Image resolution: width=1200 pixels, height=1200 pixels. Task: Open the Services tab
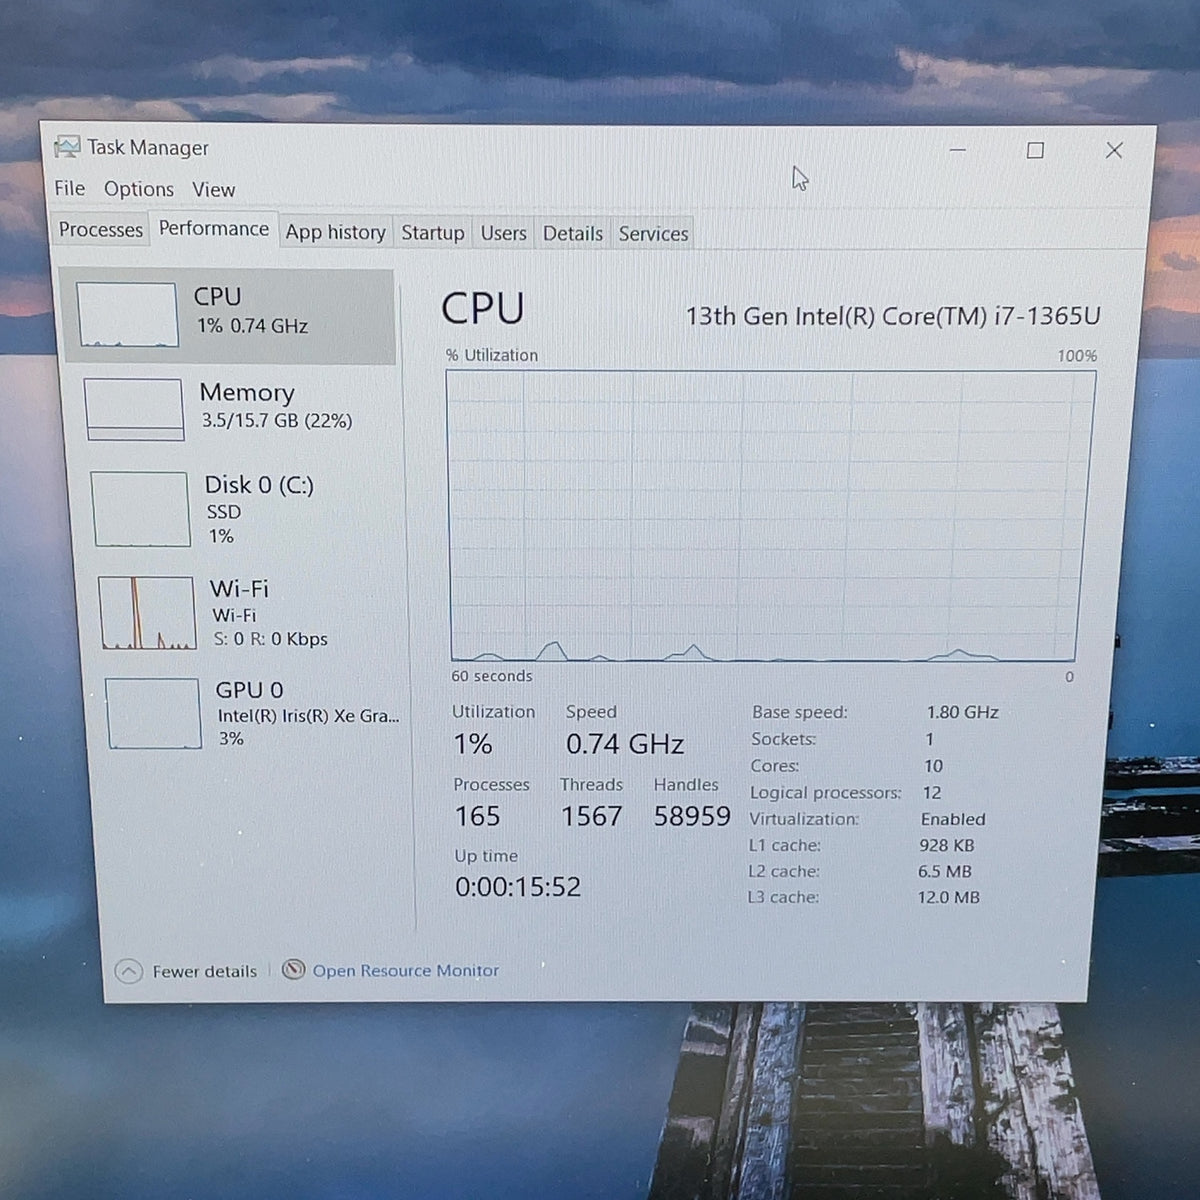coord(653,234)
